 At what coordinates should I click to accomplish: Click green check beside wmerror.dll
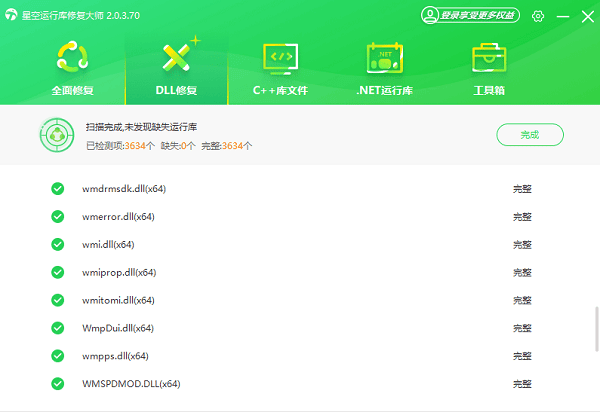[58, 217]
